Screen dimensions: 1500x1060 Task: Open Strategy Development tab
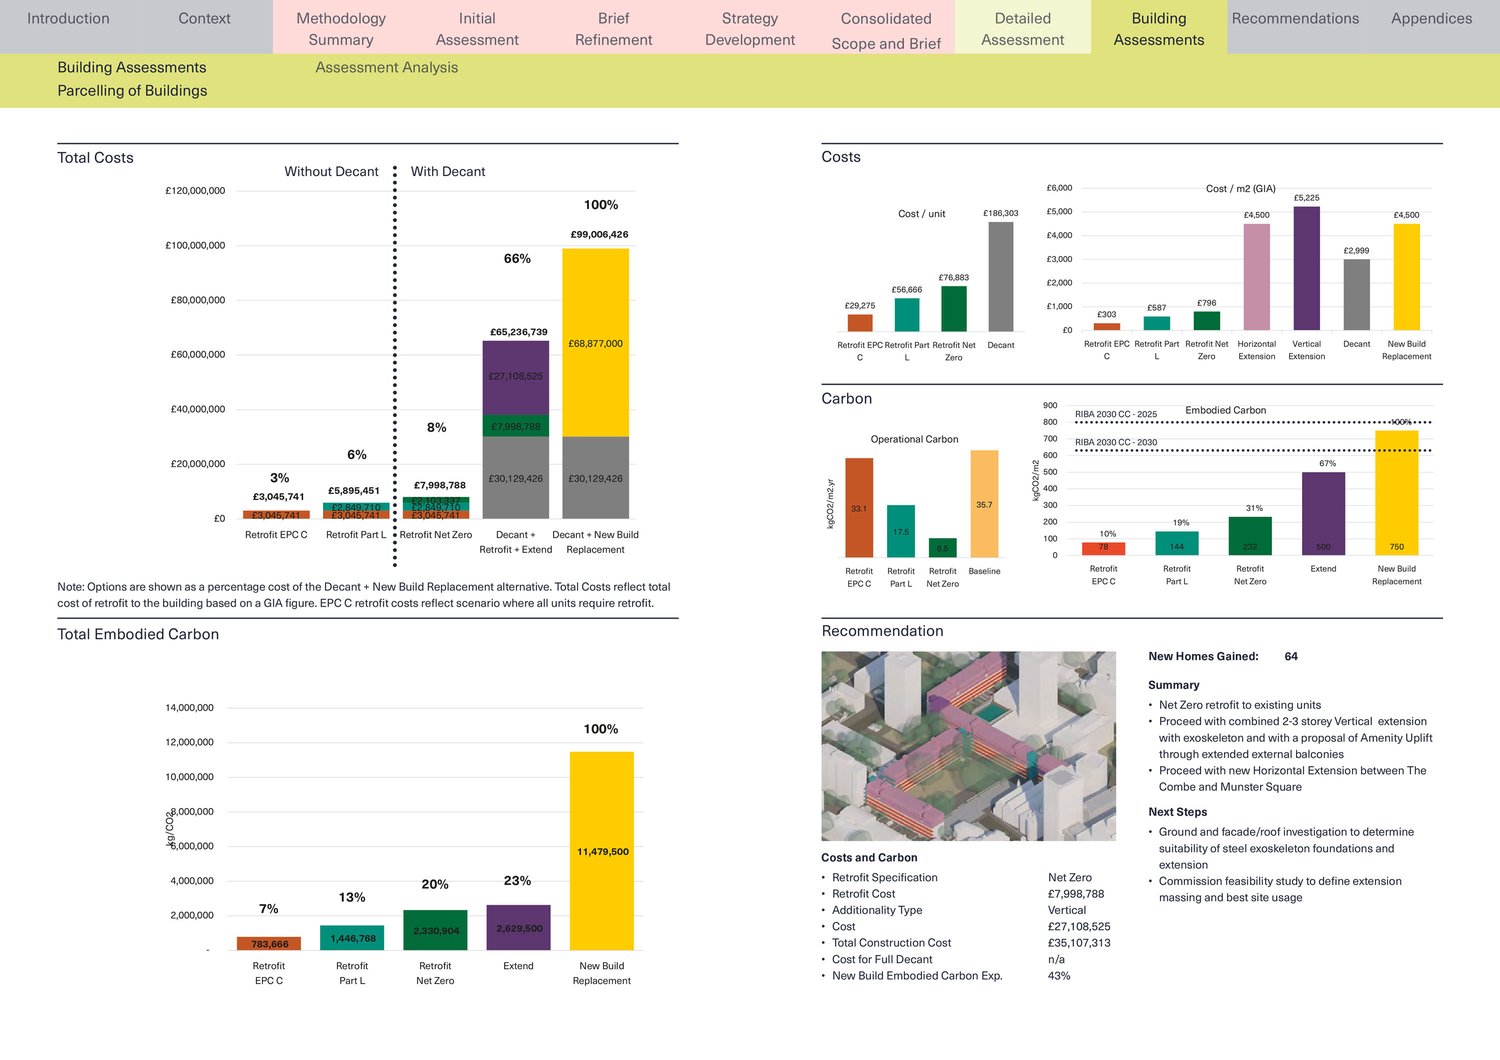750,29
